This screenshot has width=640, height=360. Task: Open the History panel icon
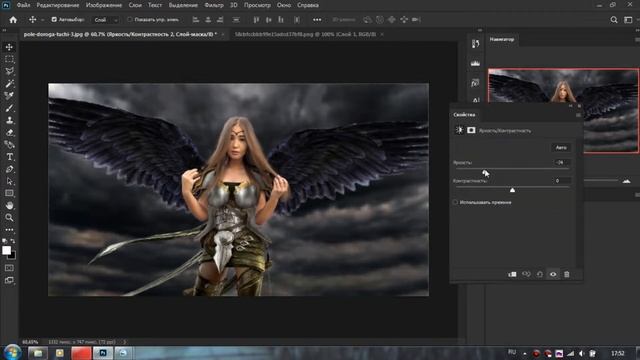click(x=475, y=44)
